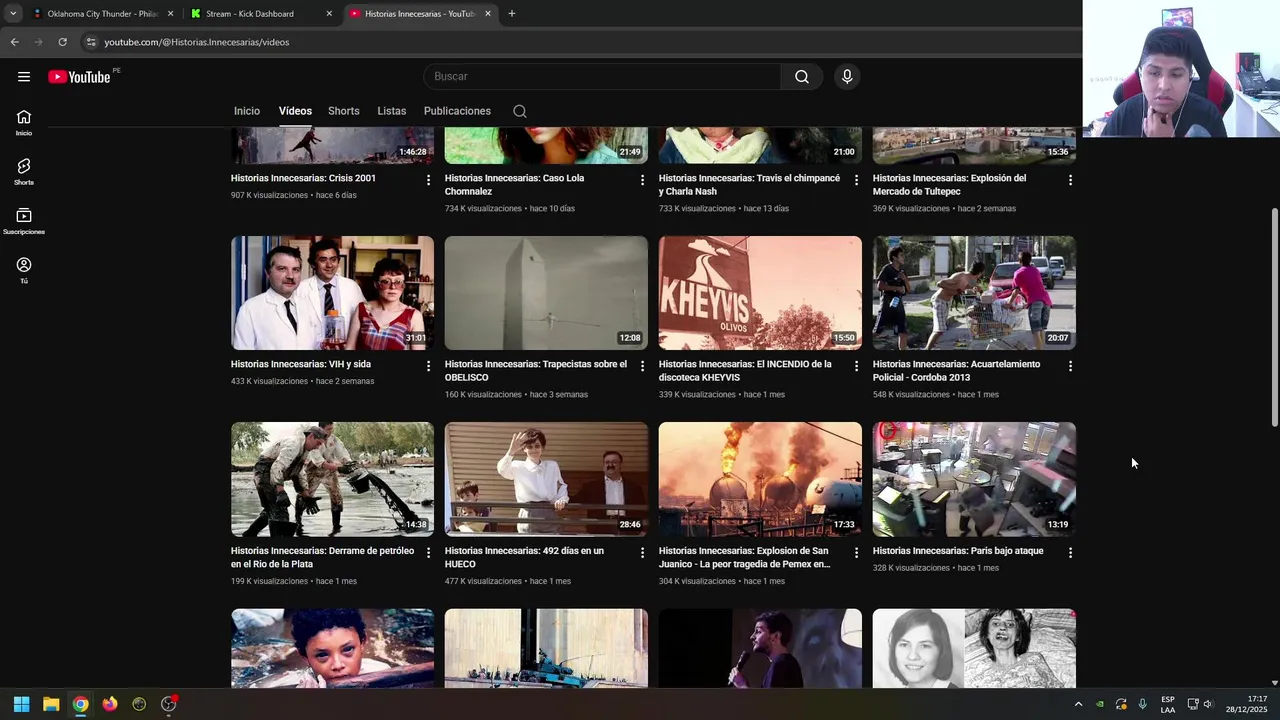
Task: Play Trapecistas sobre el OBELISCO thumbnail
Action: (x=546, y=293)
